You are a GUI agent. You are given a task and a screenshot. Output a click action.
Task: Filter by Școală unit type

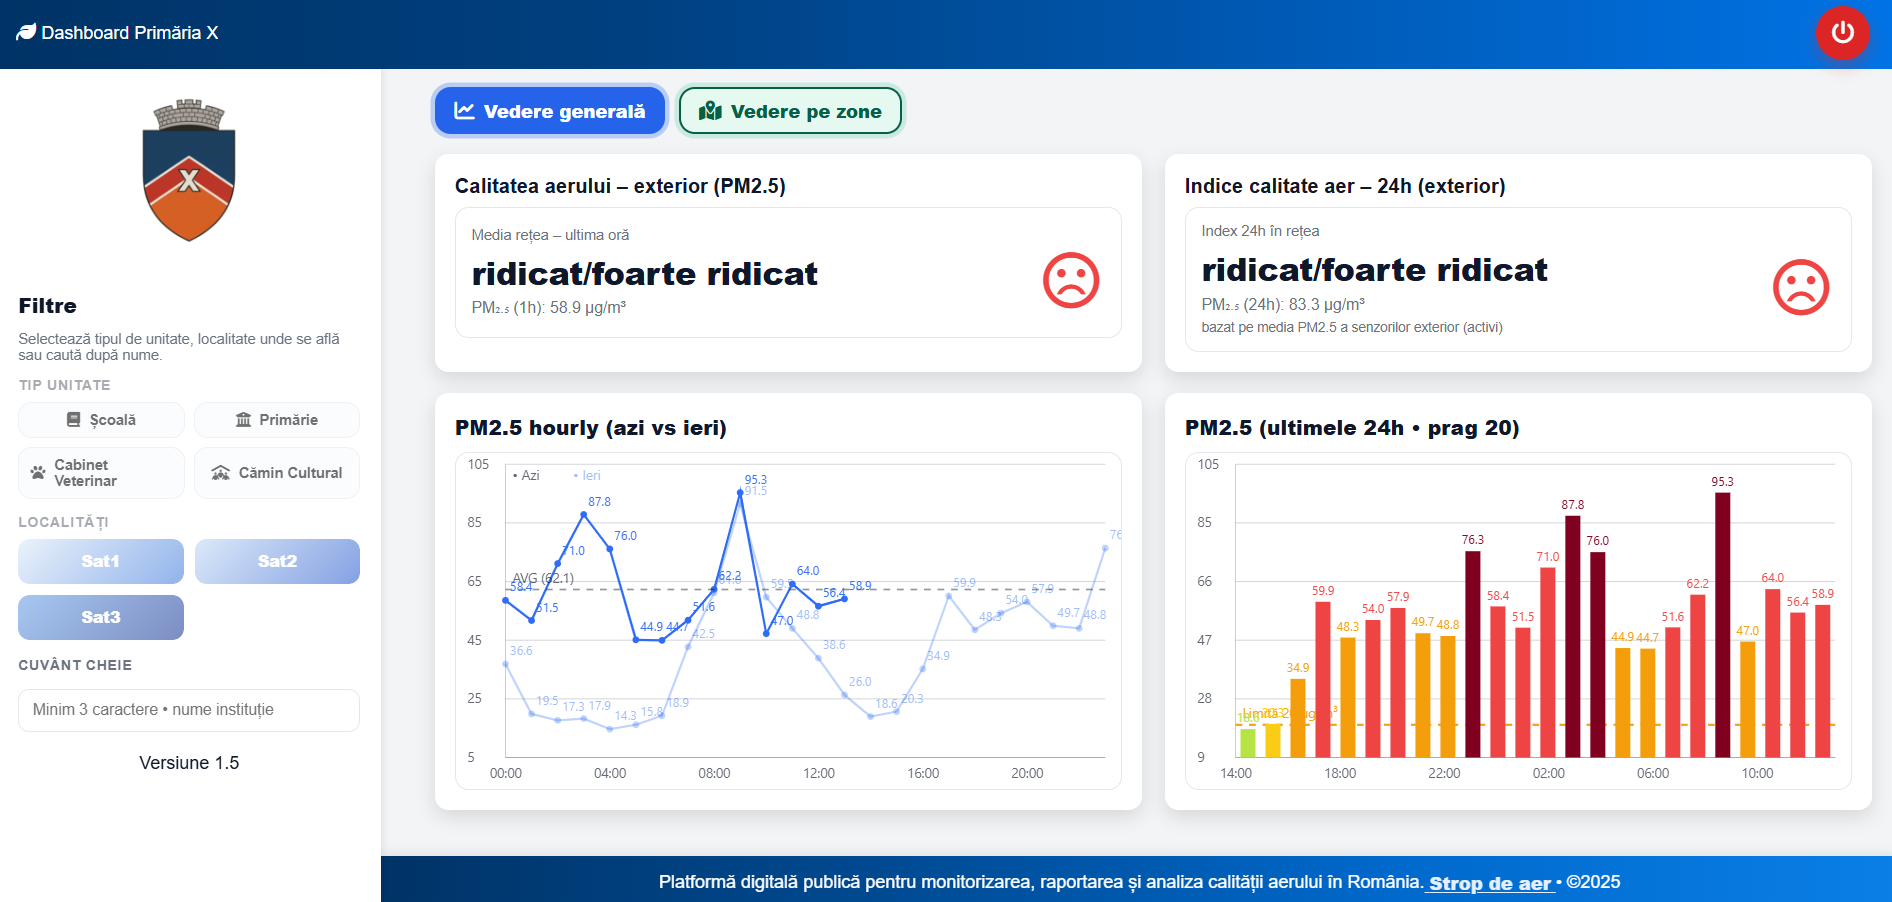pyautogui.click(x=101, y=420)
